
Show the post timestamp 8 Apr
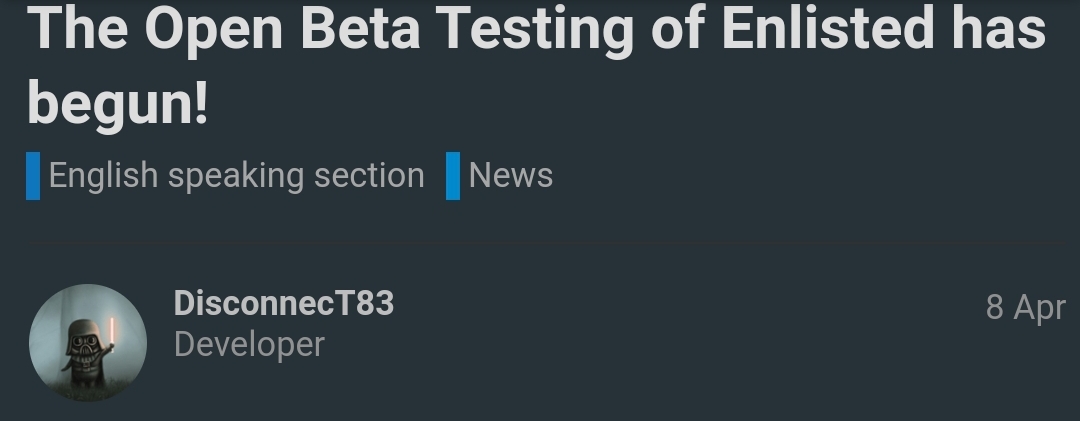pyautogui.click(x=1026, y=307)
